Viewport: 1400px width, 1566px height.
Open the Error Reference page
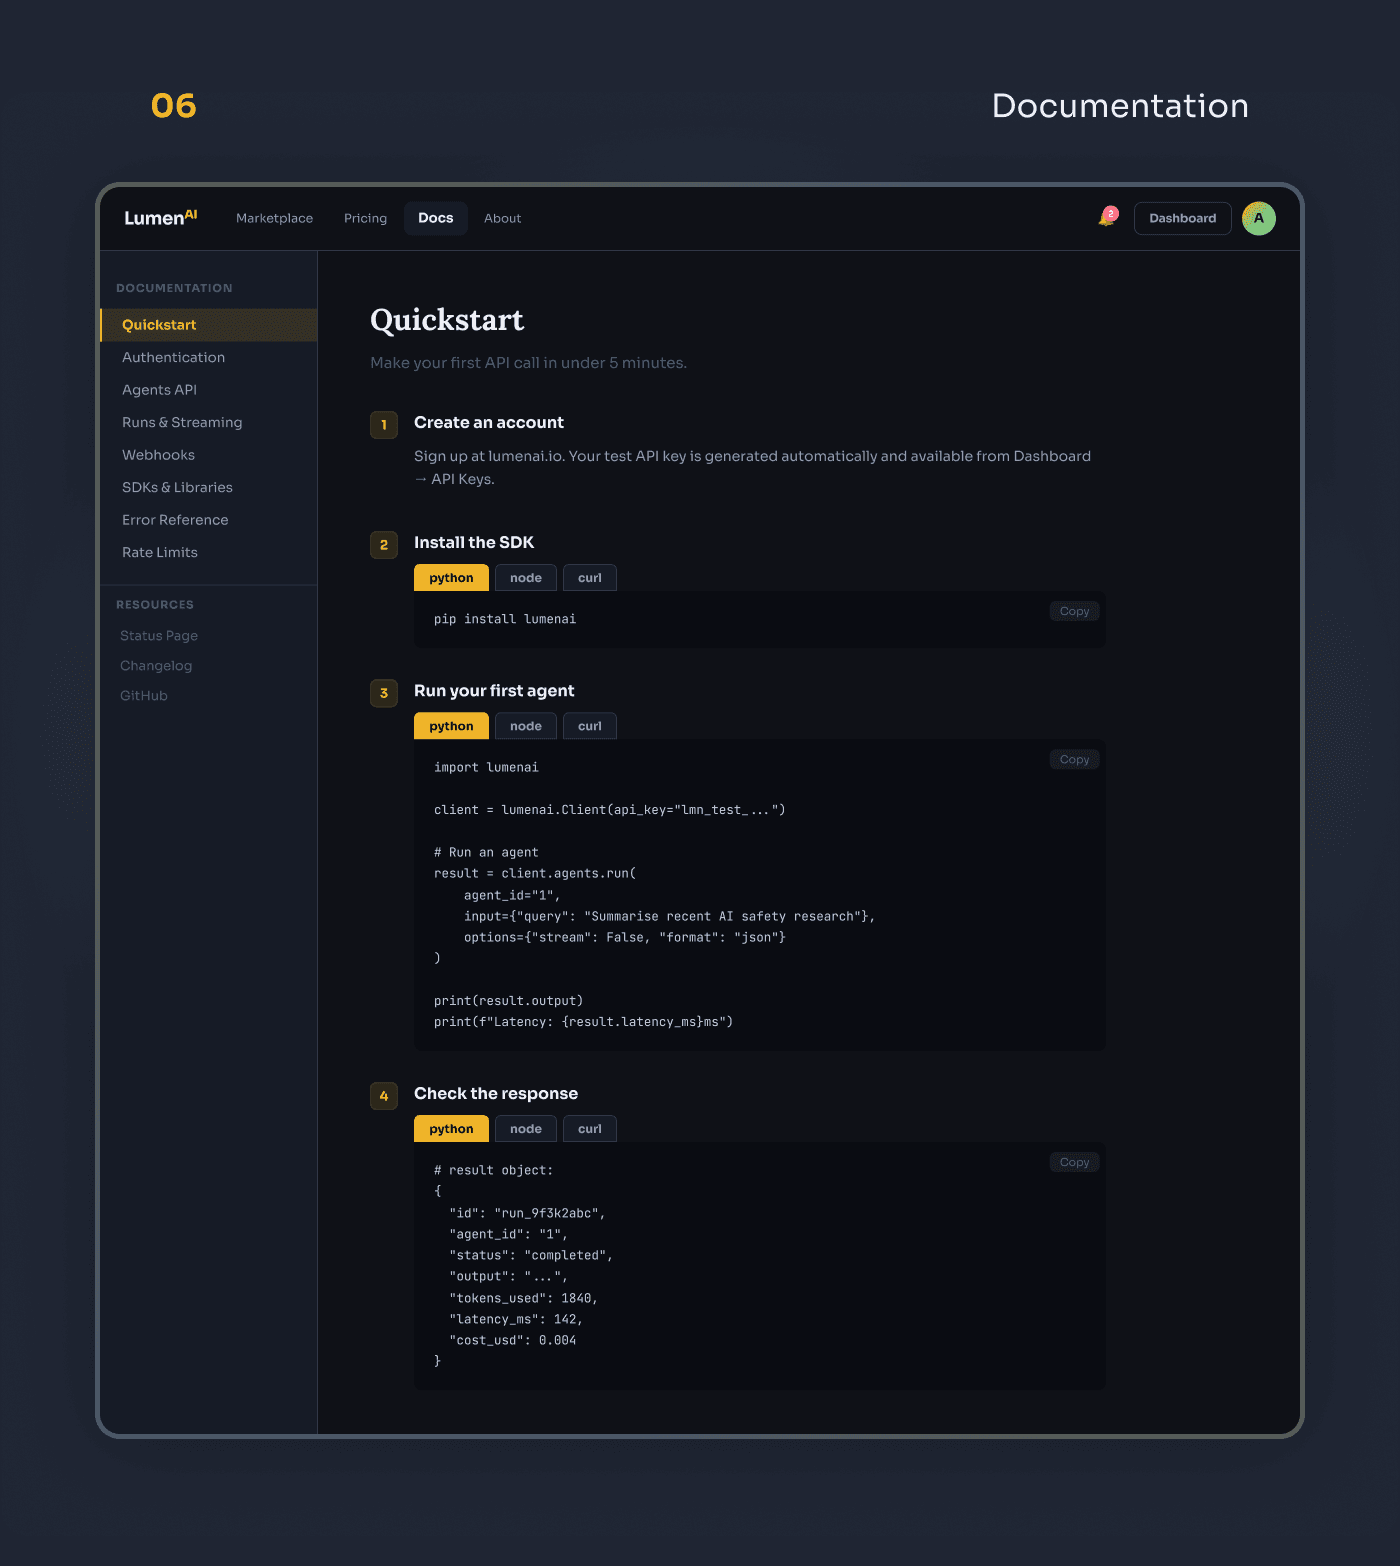pos(175,520)
